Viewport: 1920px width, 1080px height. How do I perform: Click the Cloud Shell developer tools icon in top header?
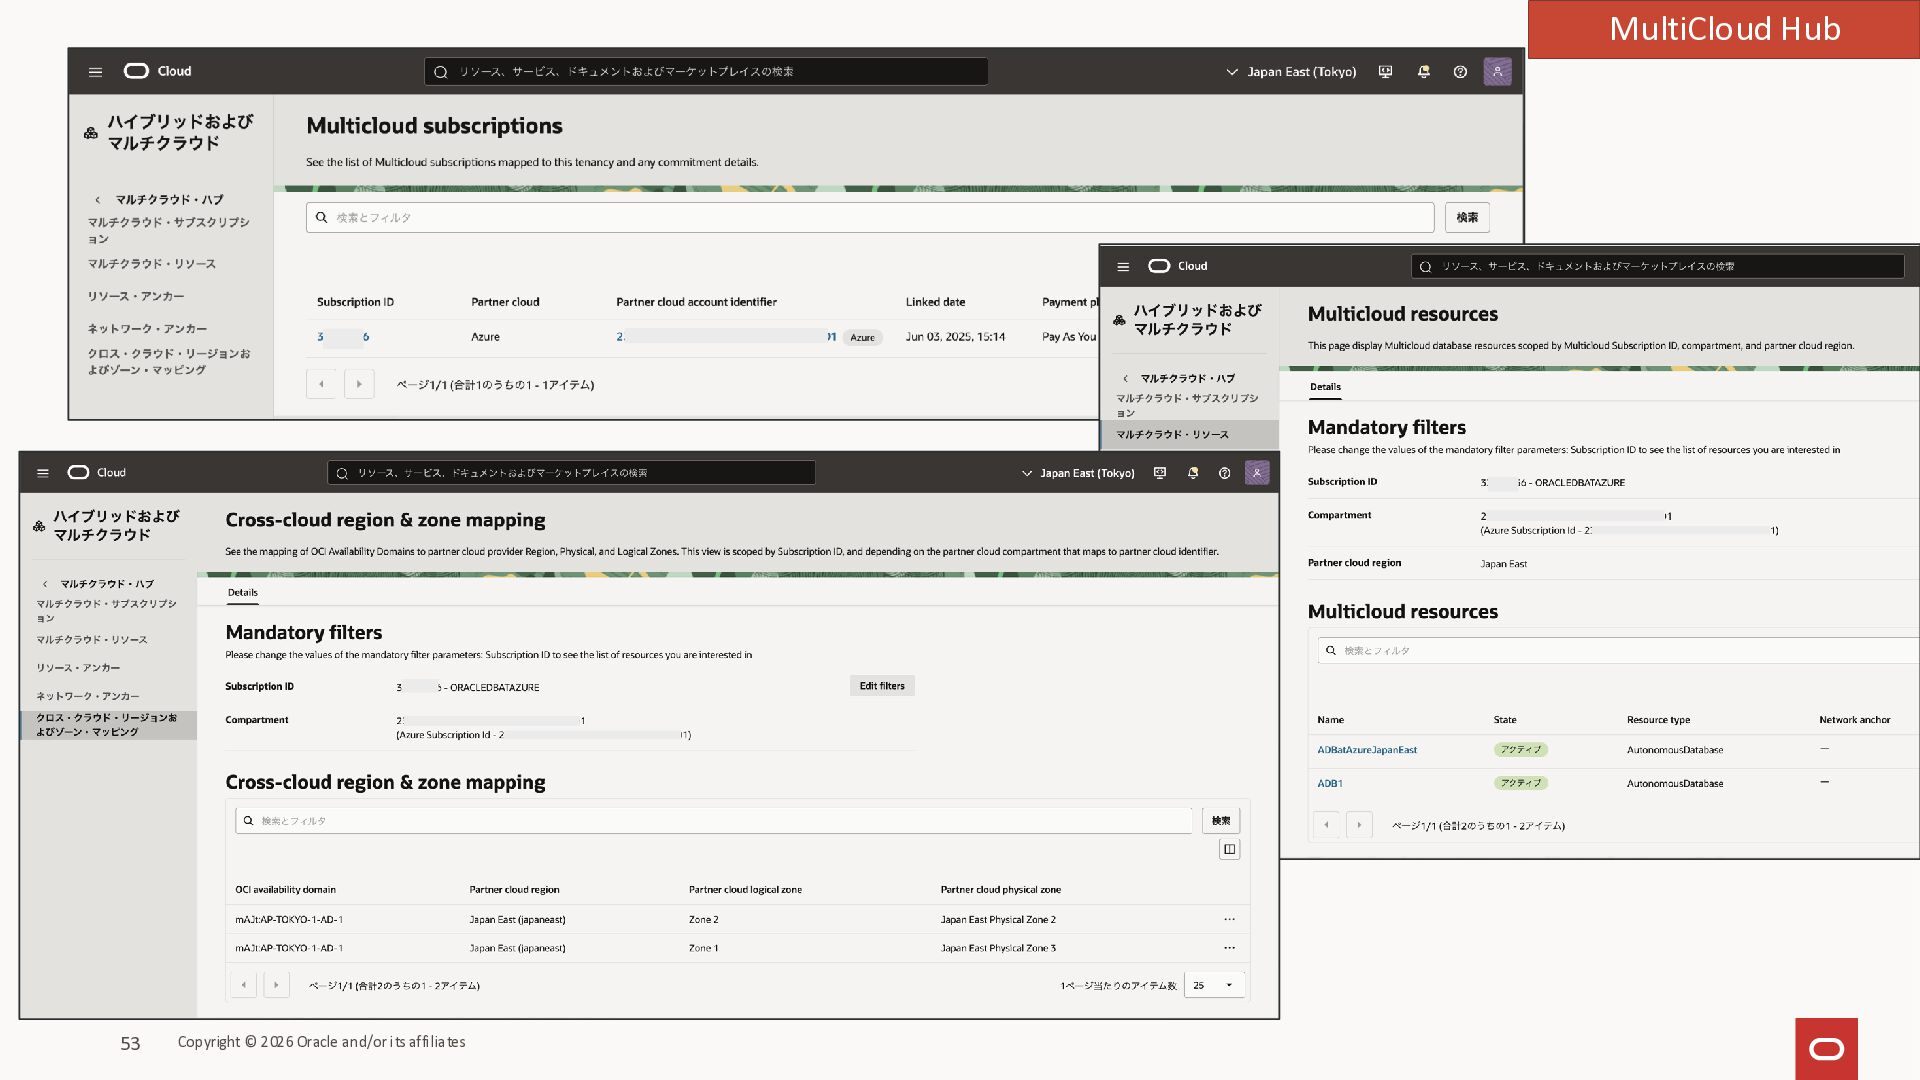[x=1385, y=72]
